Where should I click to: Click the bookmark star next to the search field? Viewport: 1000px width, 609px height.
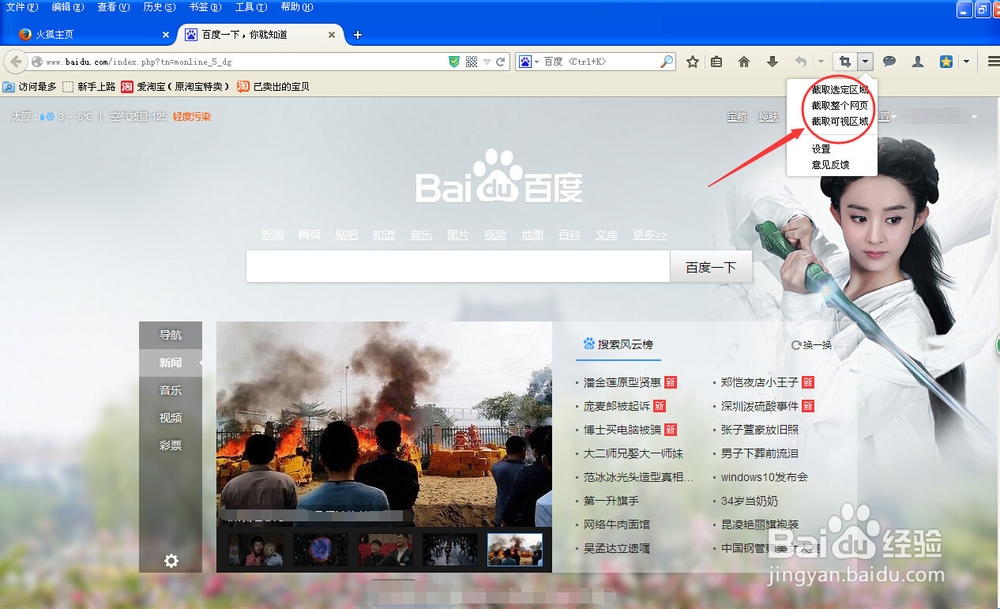click(693, 60)
